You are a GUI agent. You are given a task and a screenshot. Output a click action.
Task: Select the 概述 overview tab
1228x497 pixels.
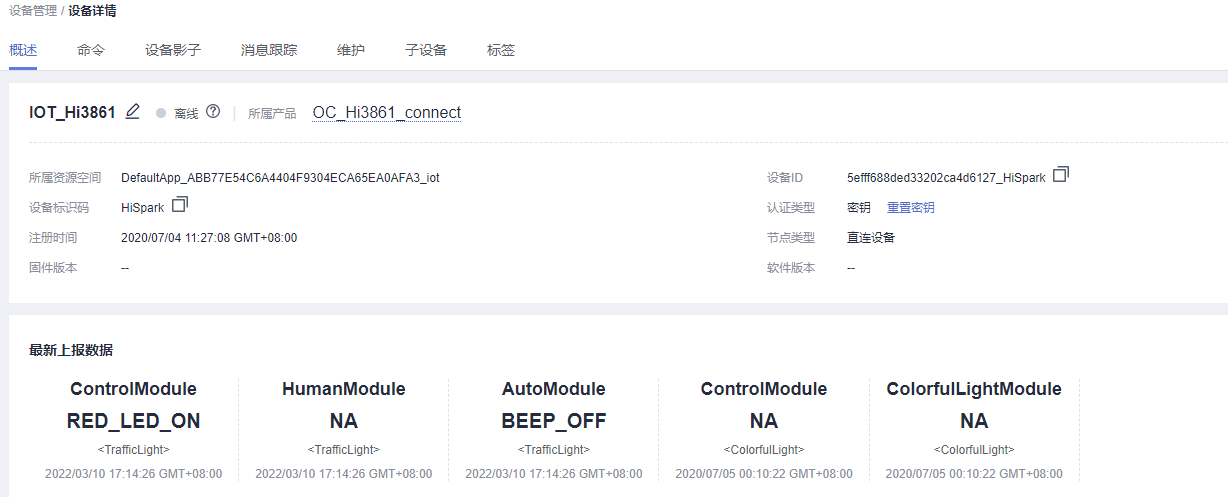23,50
